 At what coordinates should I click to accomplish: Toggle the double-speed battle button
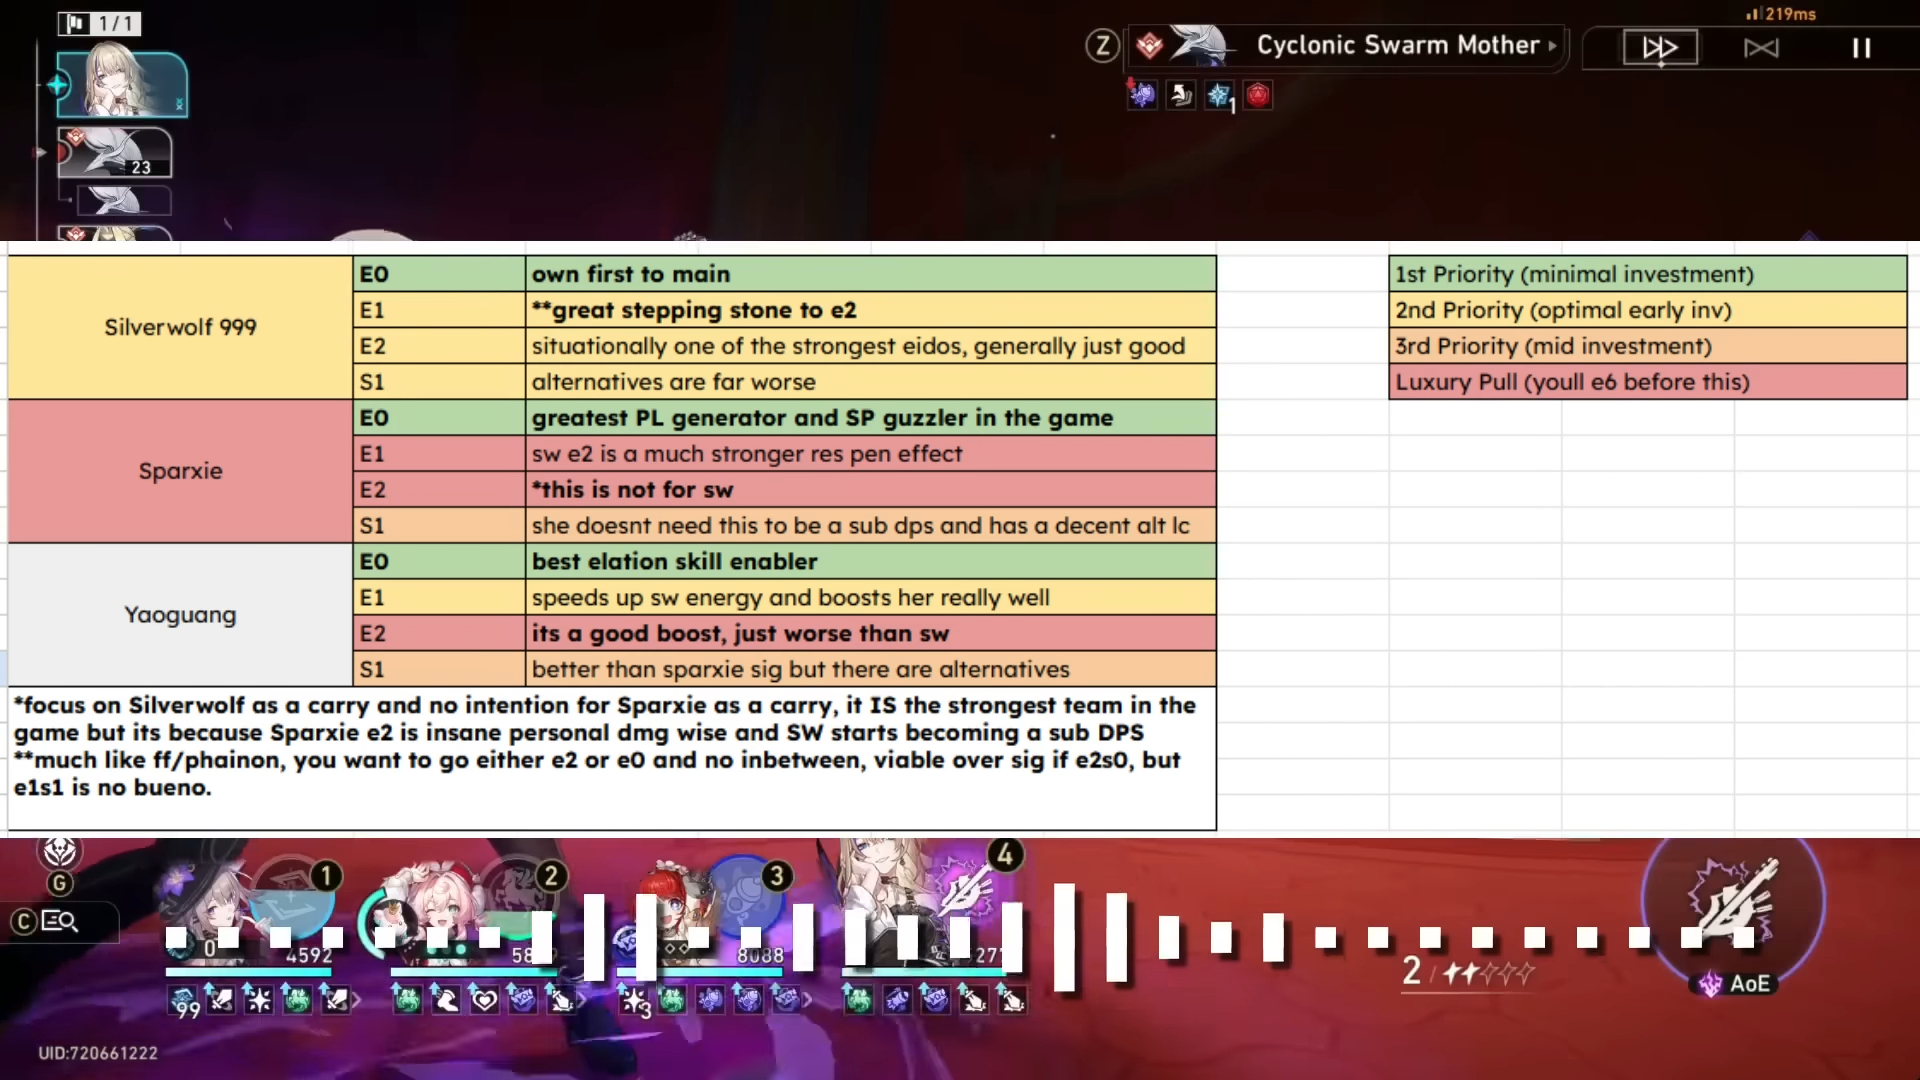1659,47
